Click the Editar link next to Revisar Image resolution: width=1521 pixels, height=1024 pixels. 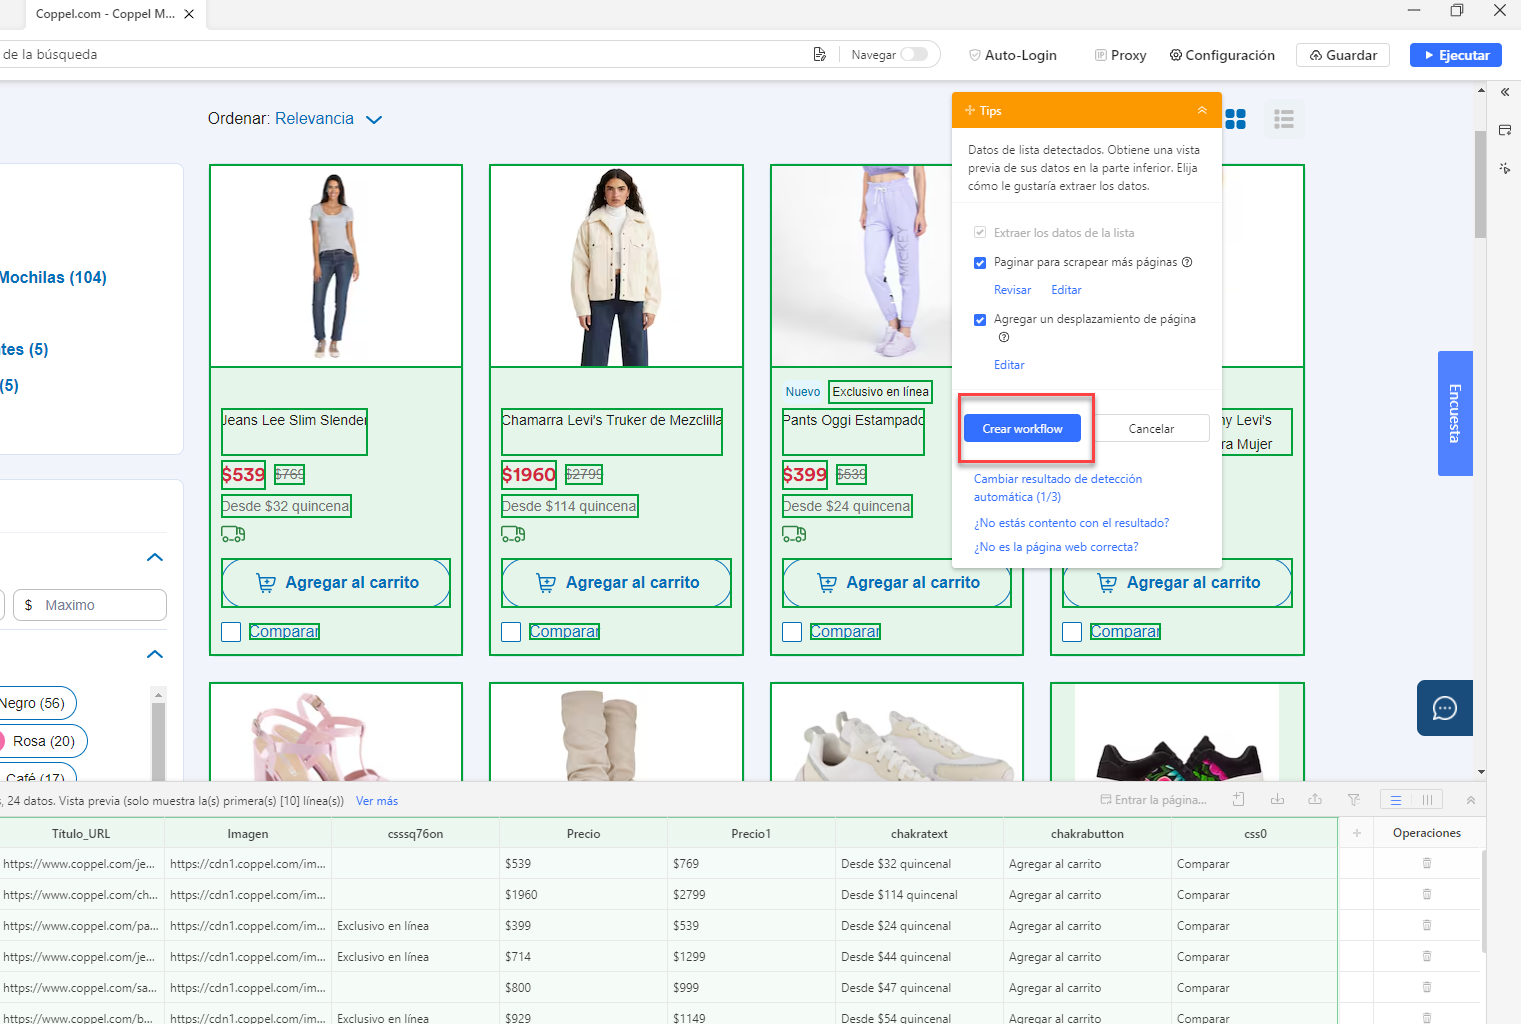point(1066,290)
